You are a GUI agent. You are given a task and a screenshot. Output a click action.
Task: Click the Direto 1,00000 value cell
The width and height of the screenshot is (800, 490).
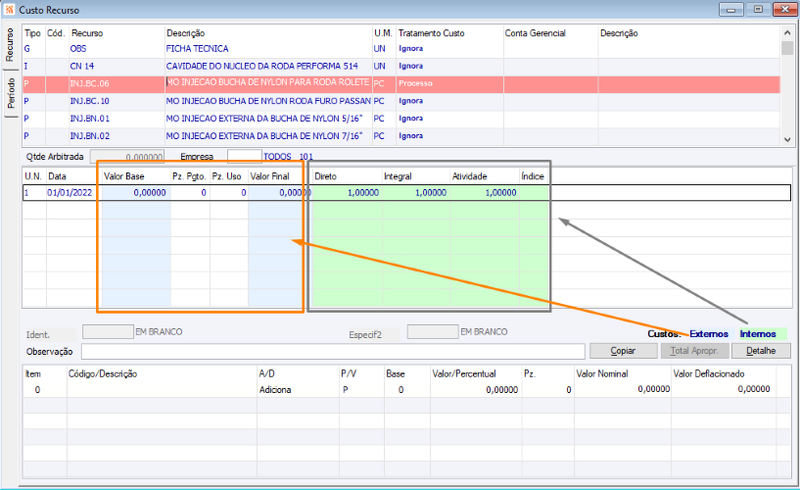346,193
